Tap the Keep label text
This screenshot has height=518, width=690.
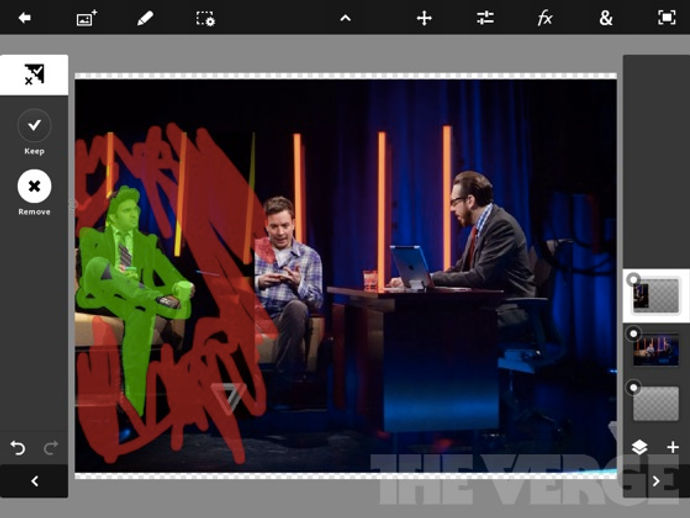34,151
